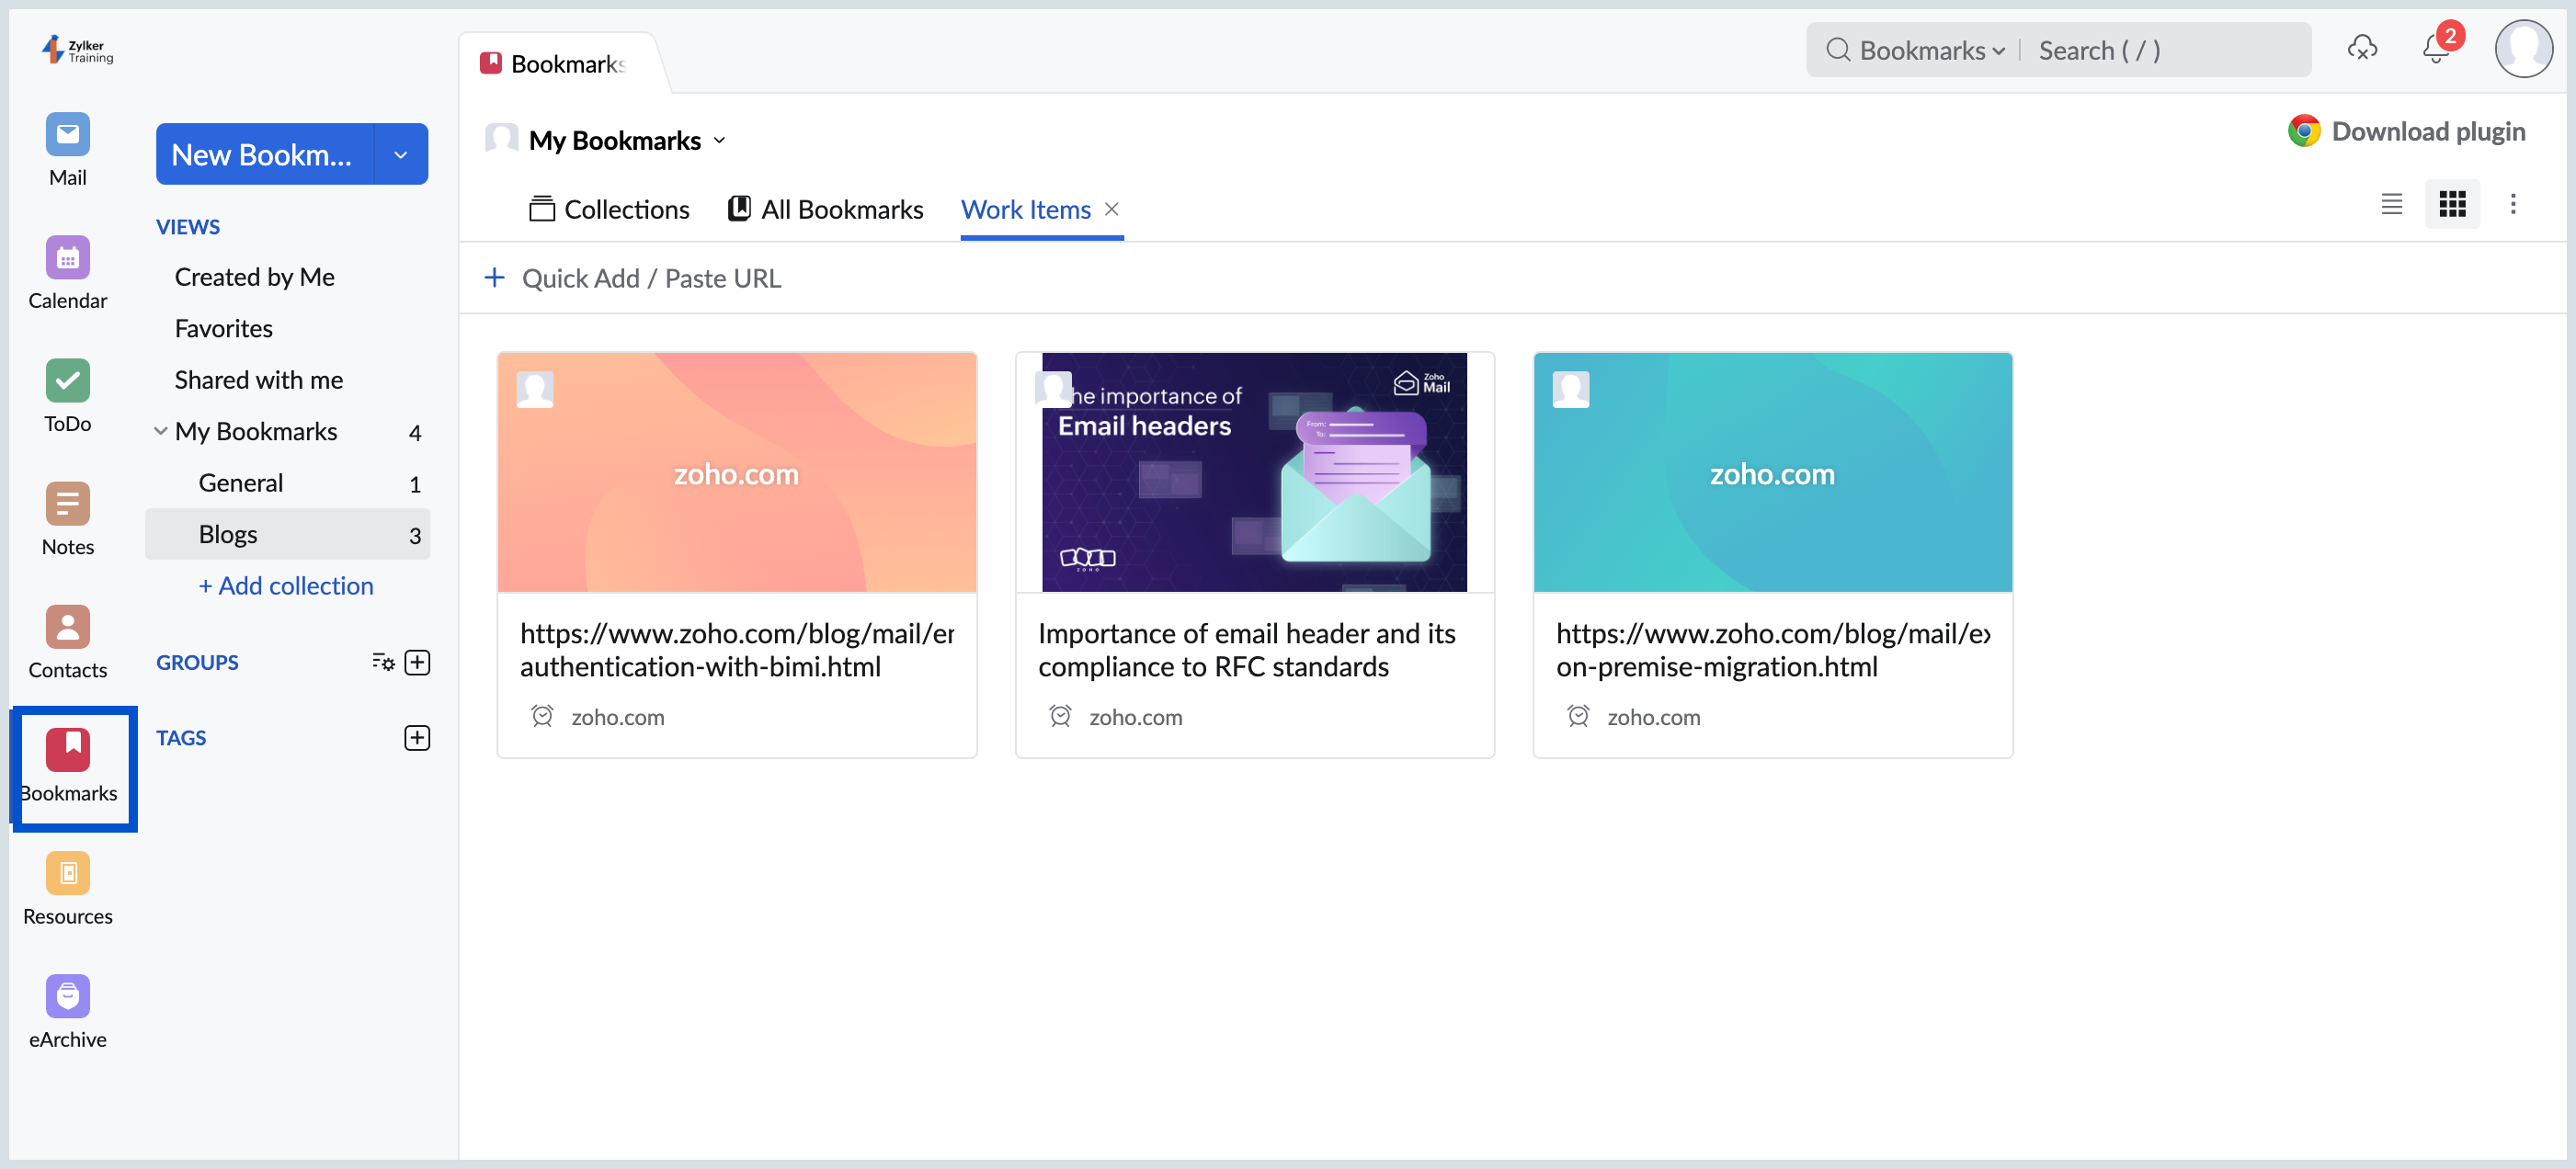This screenshot has width=2576, height=1169.
Task: Click the notifications bell icon
Action: [x=2435, y=50]
